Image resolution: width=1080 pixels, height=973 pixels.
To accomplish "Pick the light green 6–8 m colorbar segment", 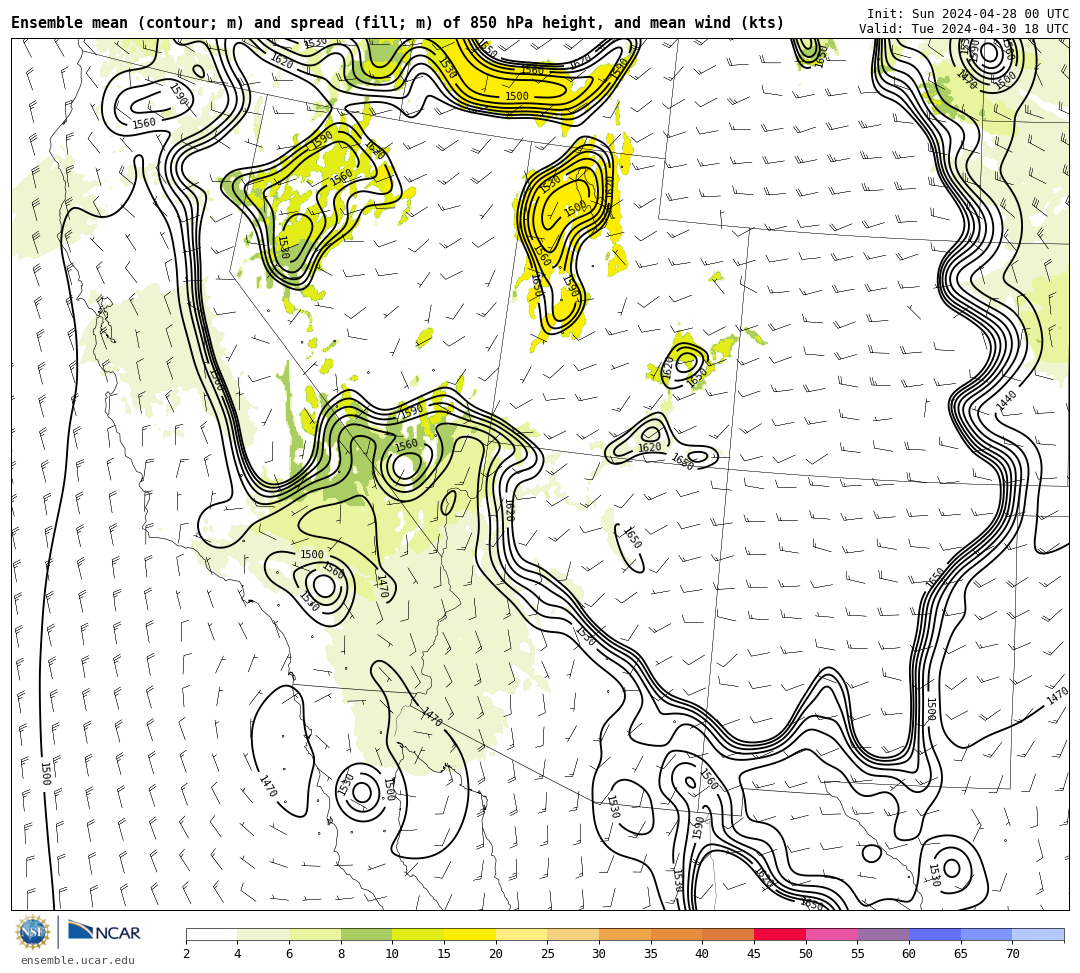I will point(315,934).
